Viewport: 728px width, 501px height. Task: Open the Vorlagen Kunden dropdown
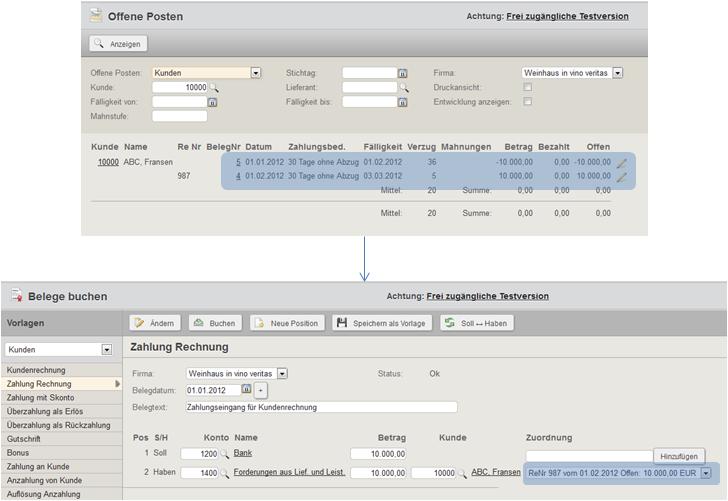pos(107,350)
